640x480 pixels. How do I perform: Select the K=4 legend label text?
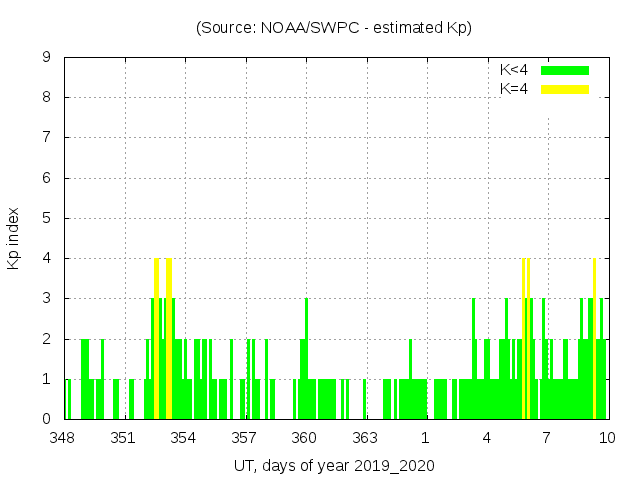(514, 89)
